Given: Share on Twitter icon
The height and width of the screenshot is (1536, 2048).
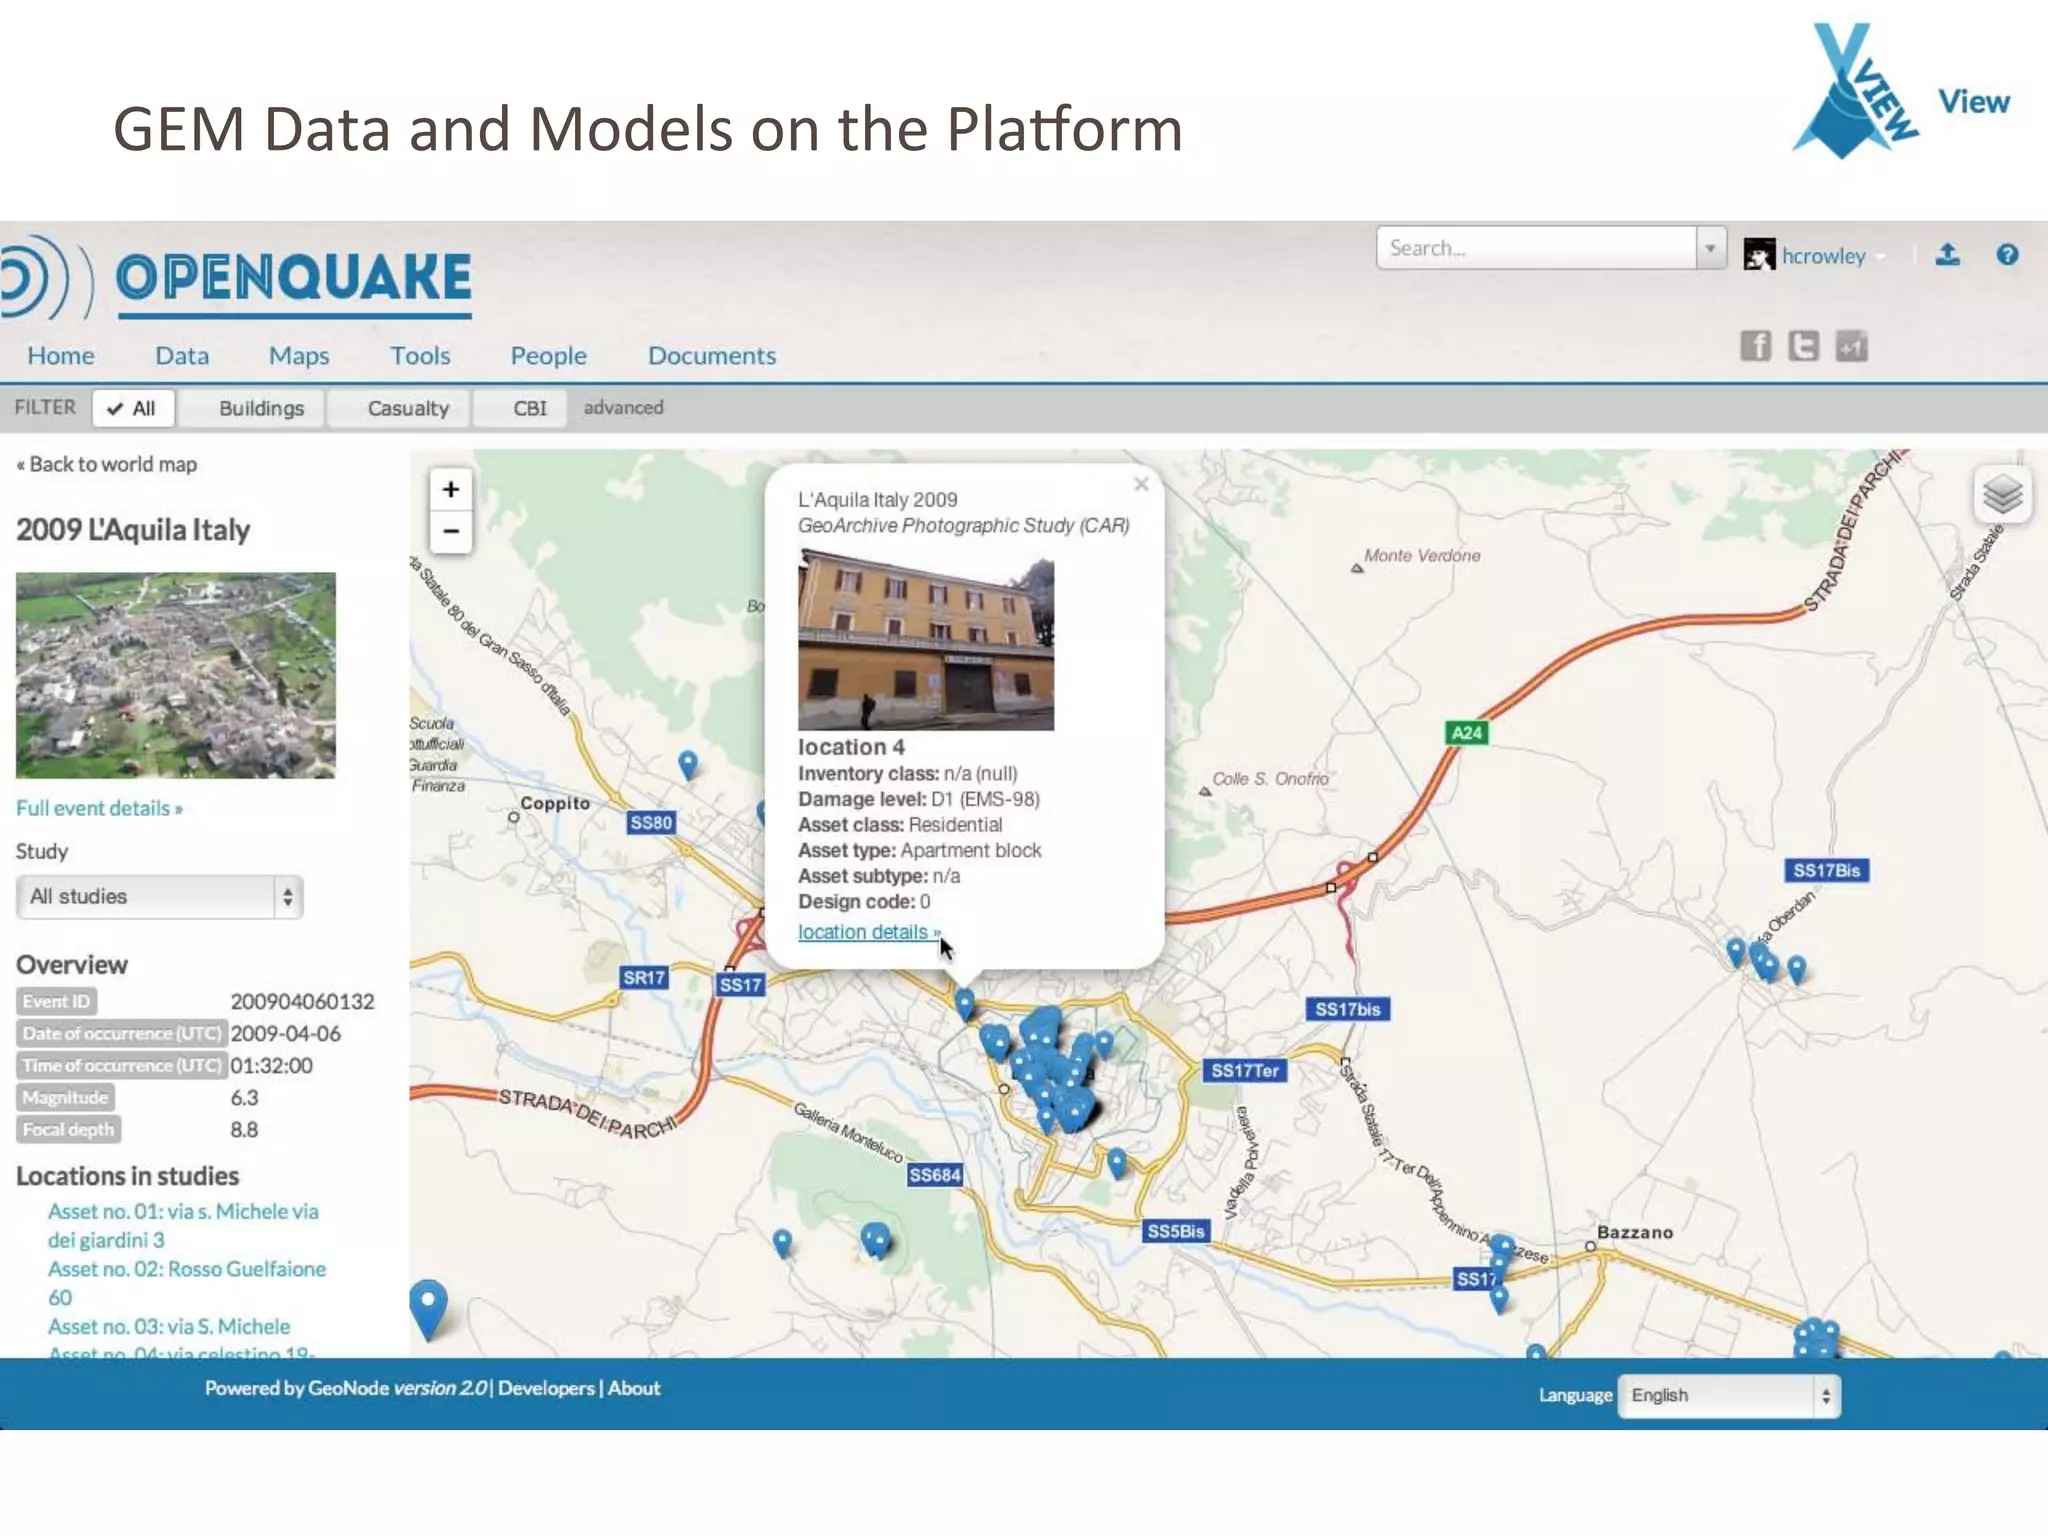Looking at the screenshot, I should click(x=1803, y=346).
